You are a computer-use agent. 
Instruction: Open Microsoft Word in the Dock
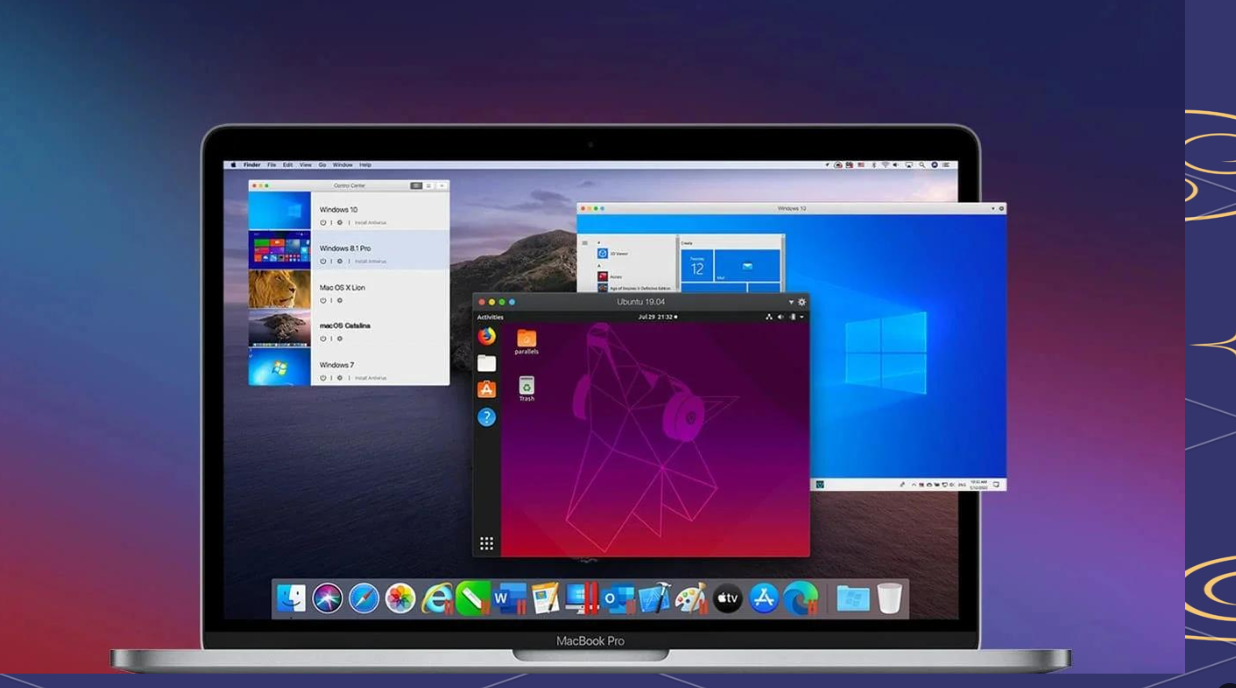(x=509, y=598)
